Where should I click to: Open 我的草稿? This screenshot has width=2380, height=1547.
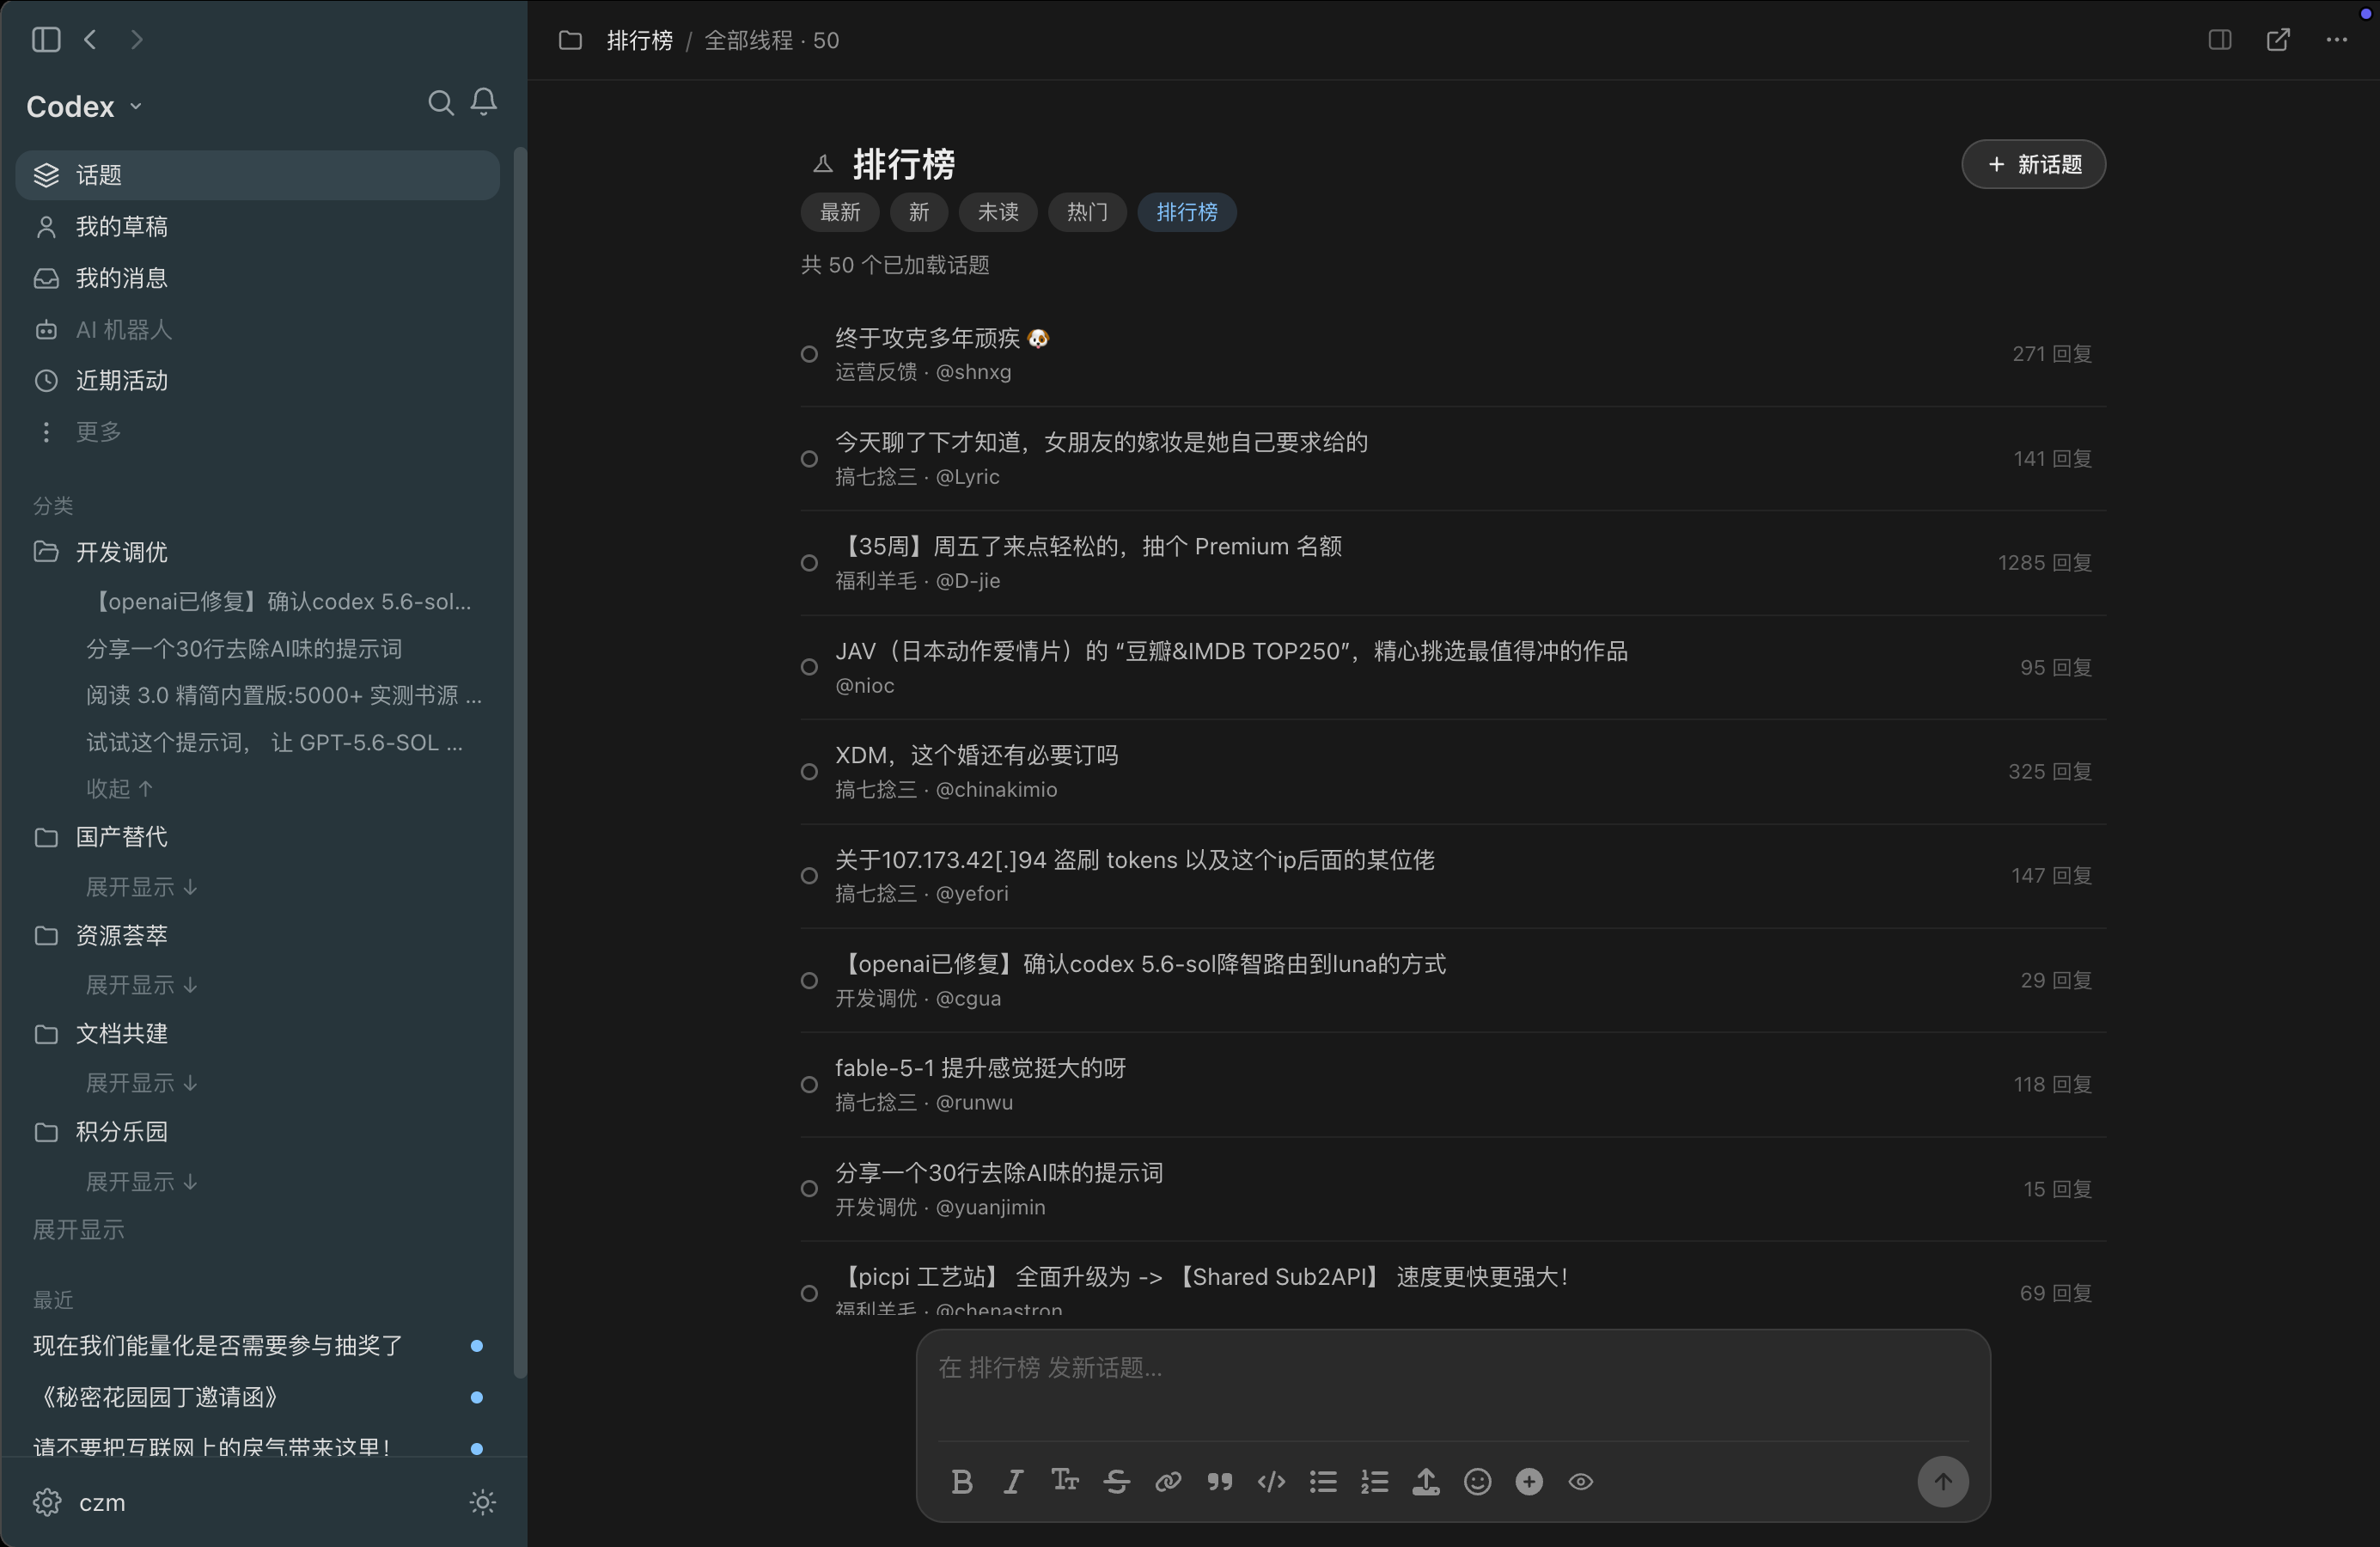point(258,227)
